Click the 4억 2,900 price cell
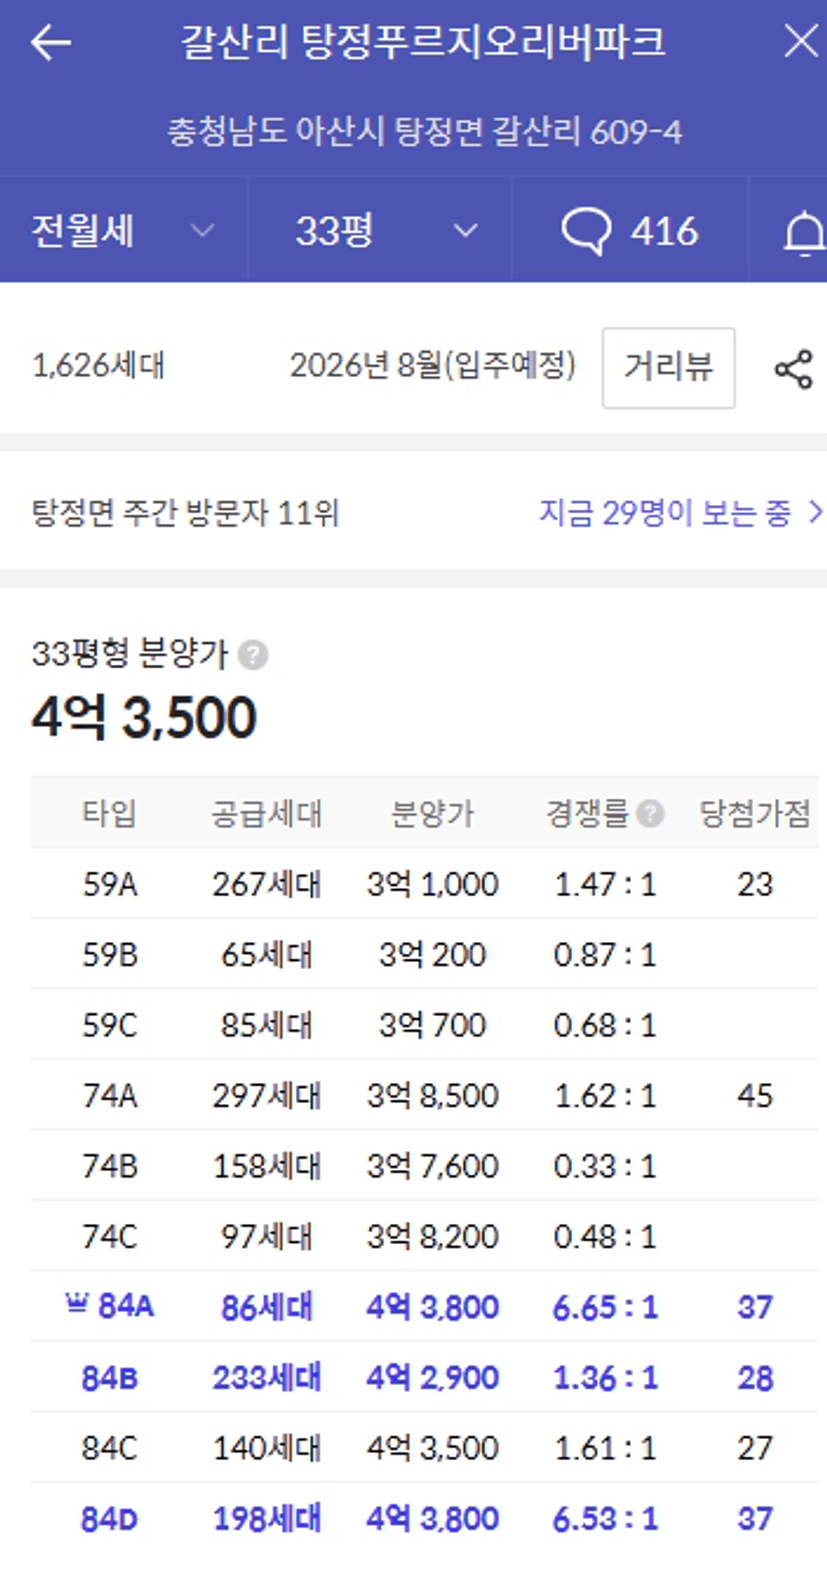The width and height of the screenshot is (827, 1572). point(432,1377)
